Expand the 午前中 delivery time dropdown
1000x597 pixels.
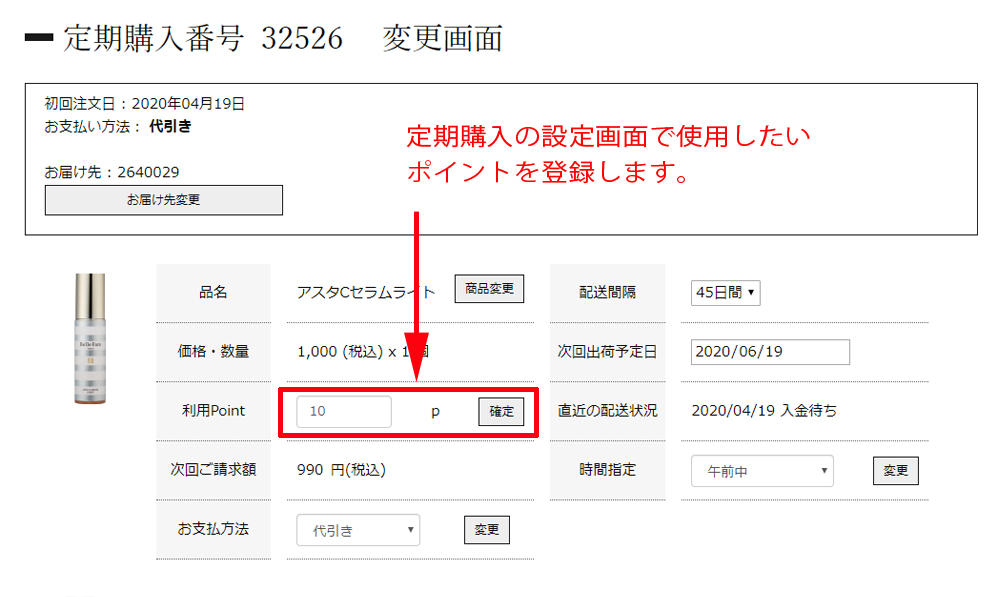(762, 471)
